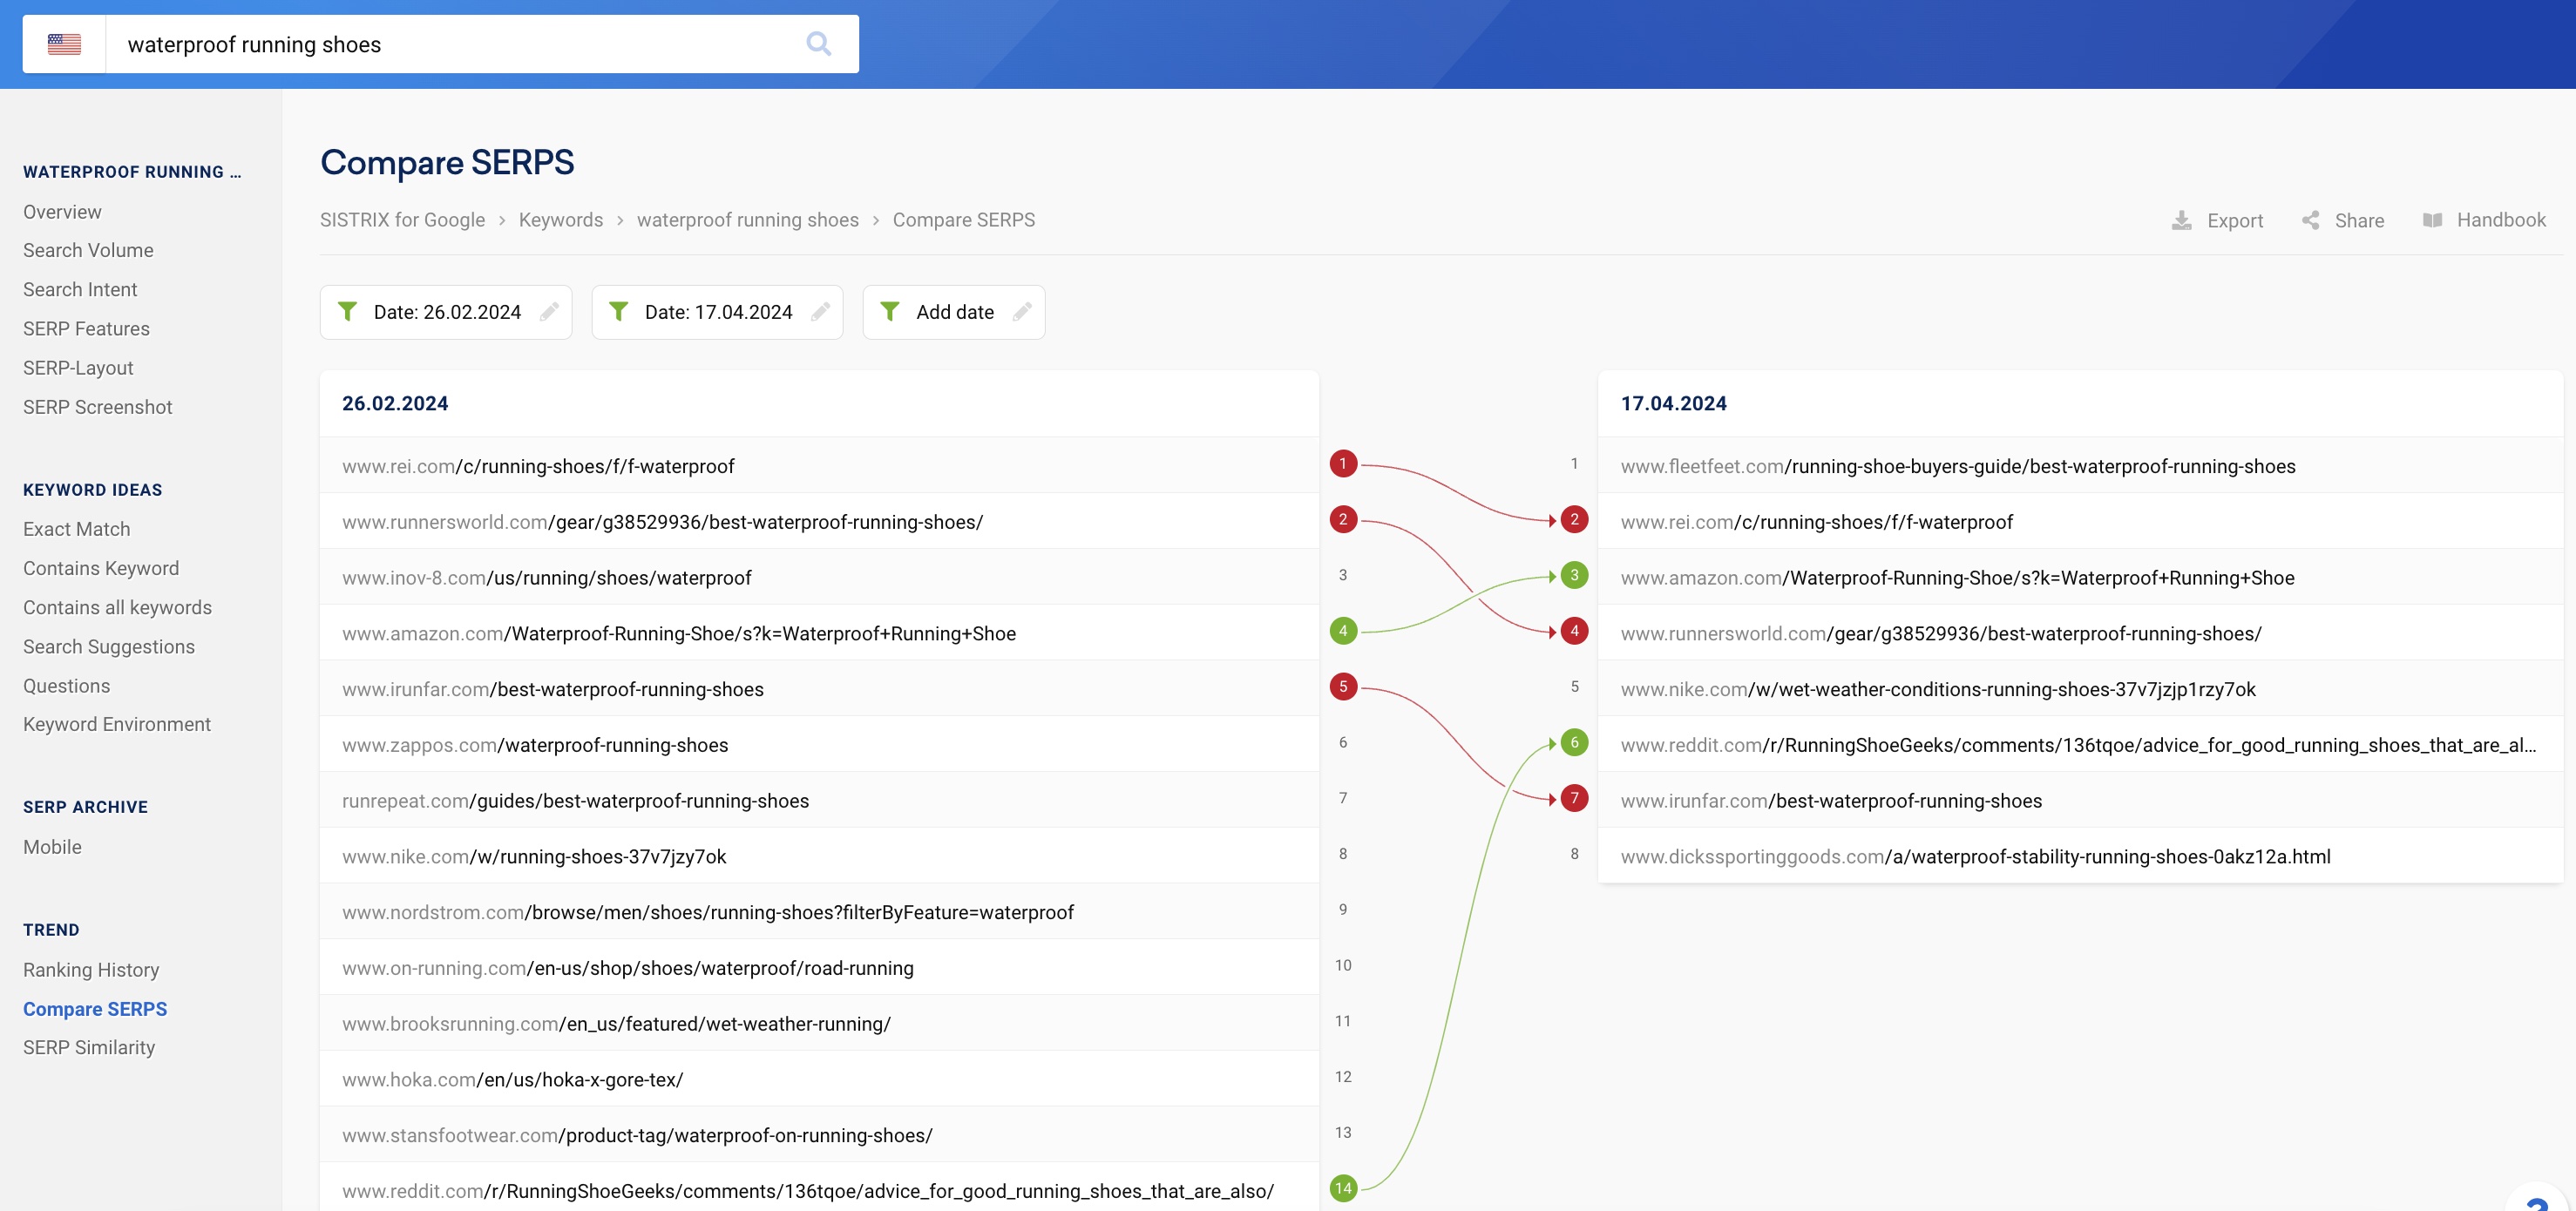
Task: Open www.nike.com wet-weather-conditions URL
Action: point(1938,689)
